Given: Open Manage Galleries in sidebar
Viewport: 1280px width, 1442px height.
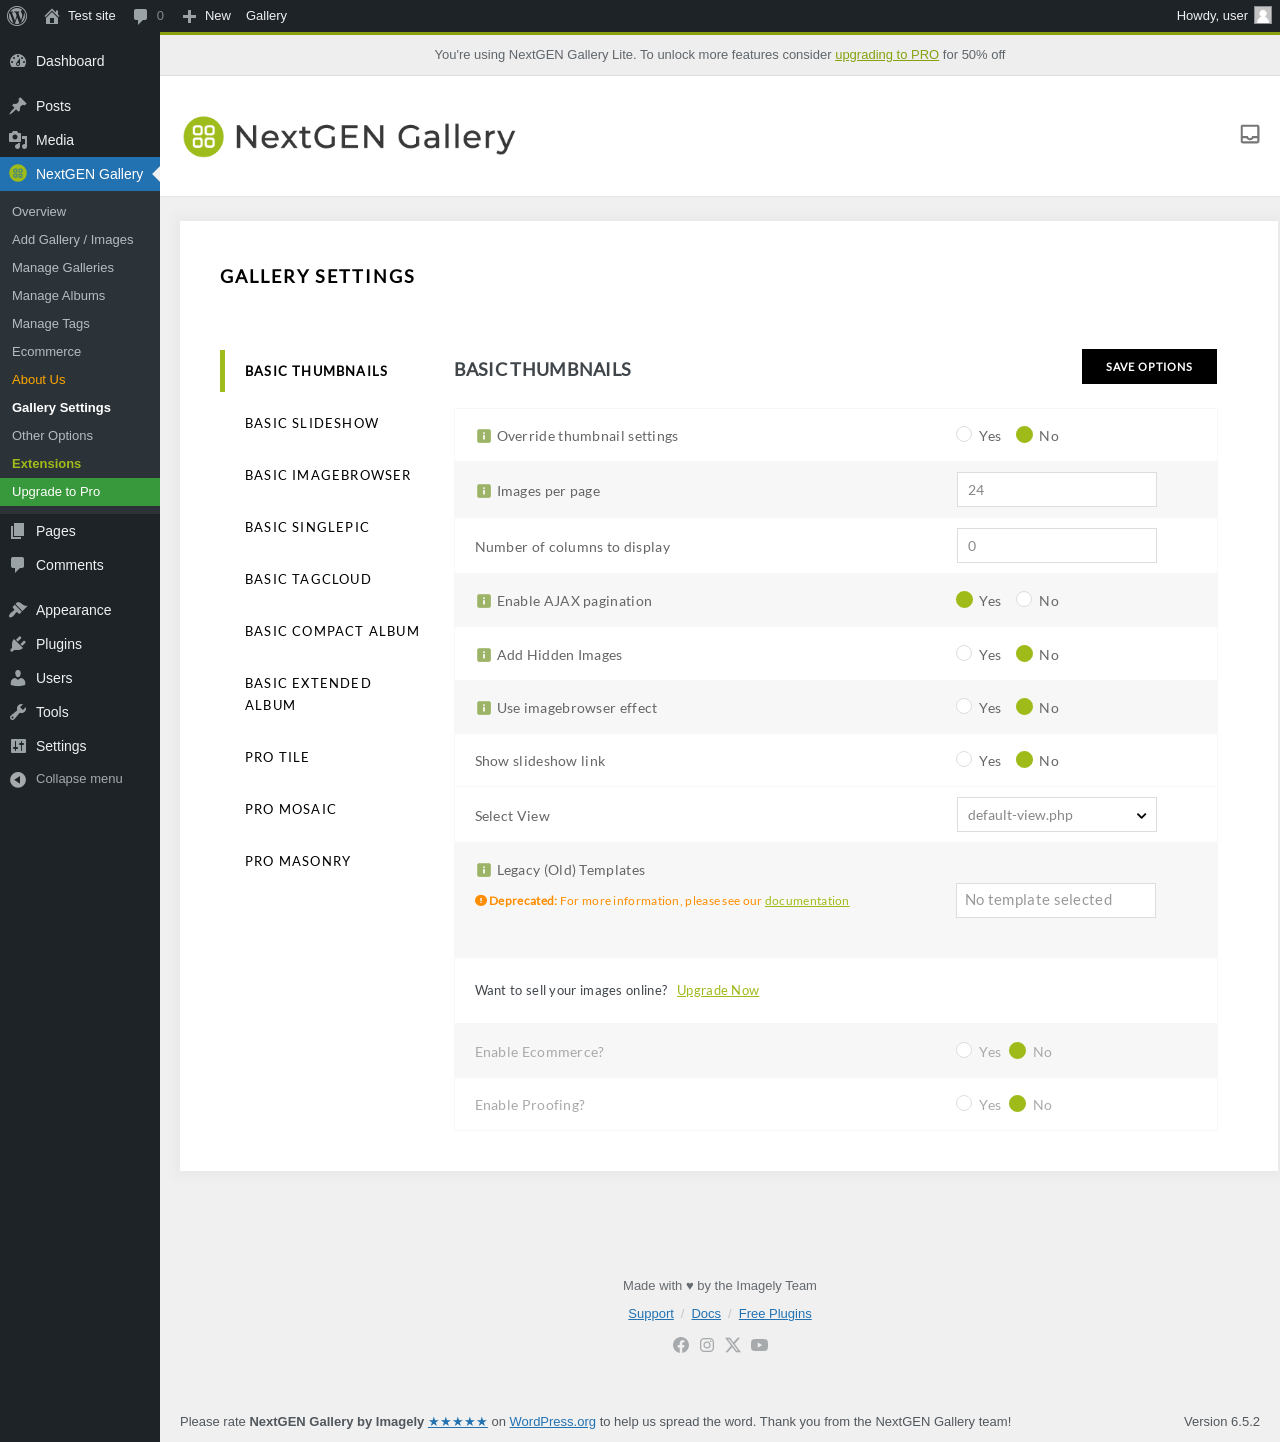Looking at the screenshot, I should tap(63, 268).
